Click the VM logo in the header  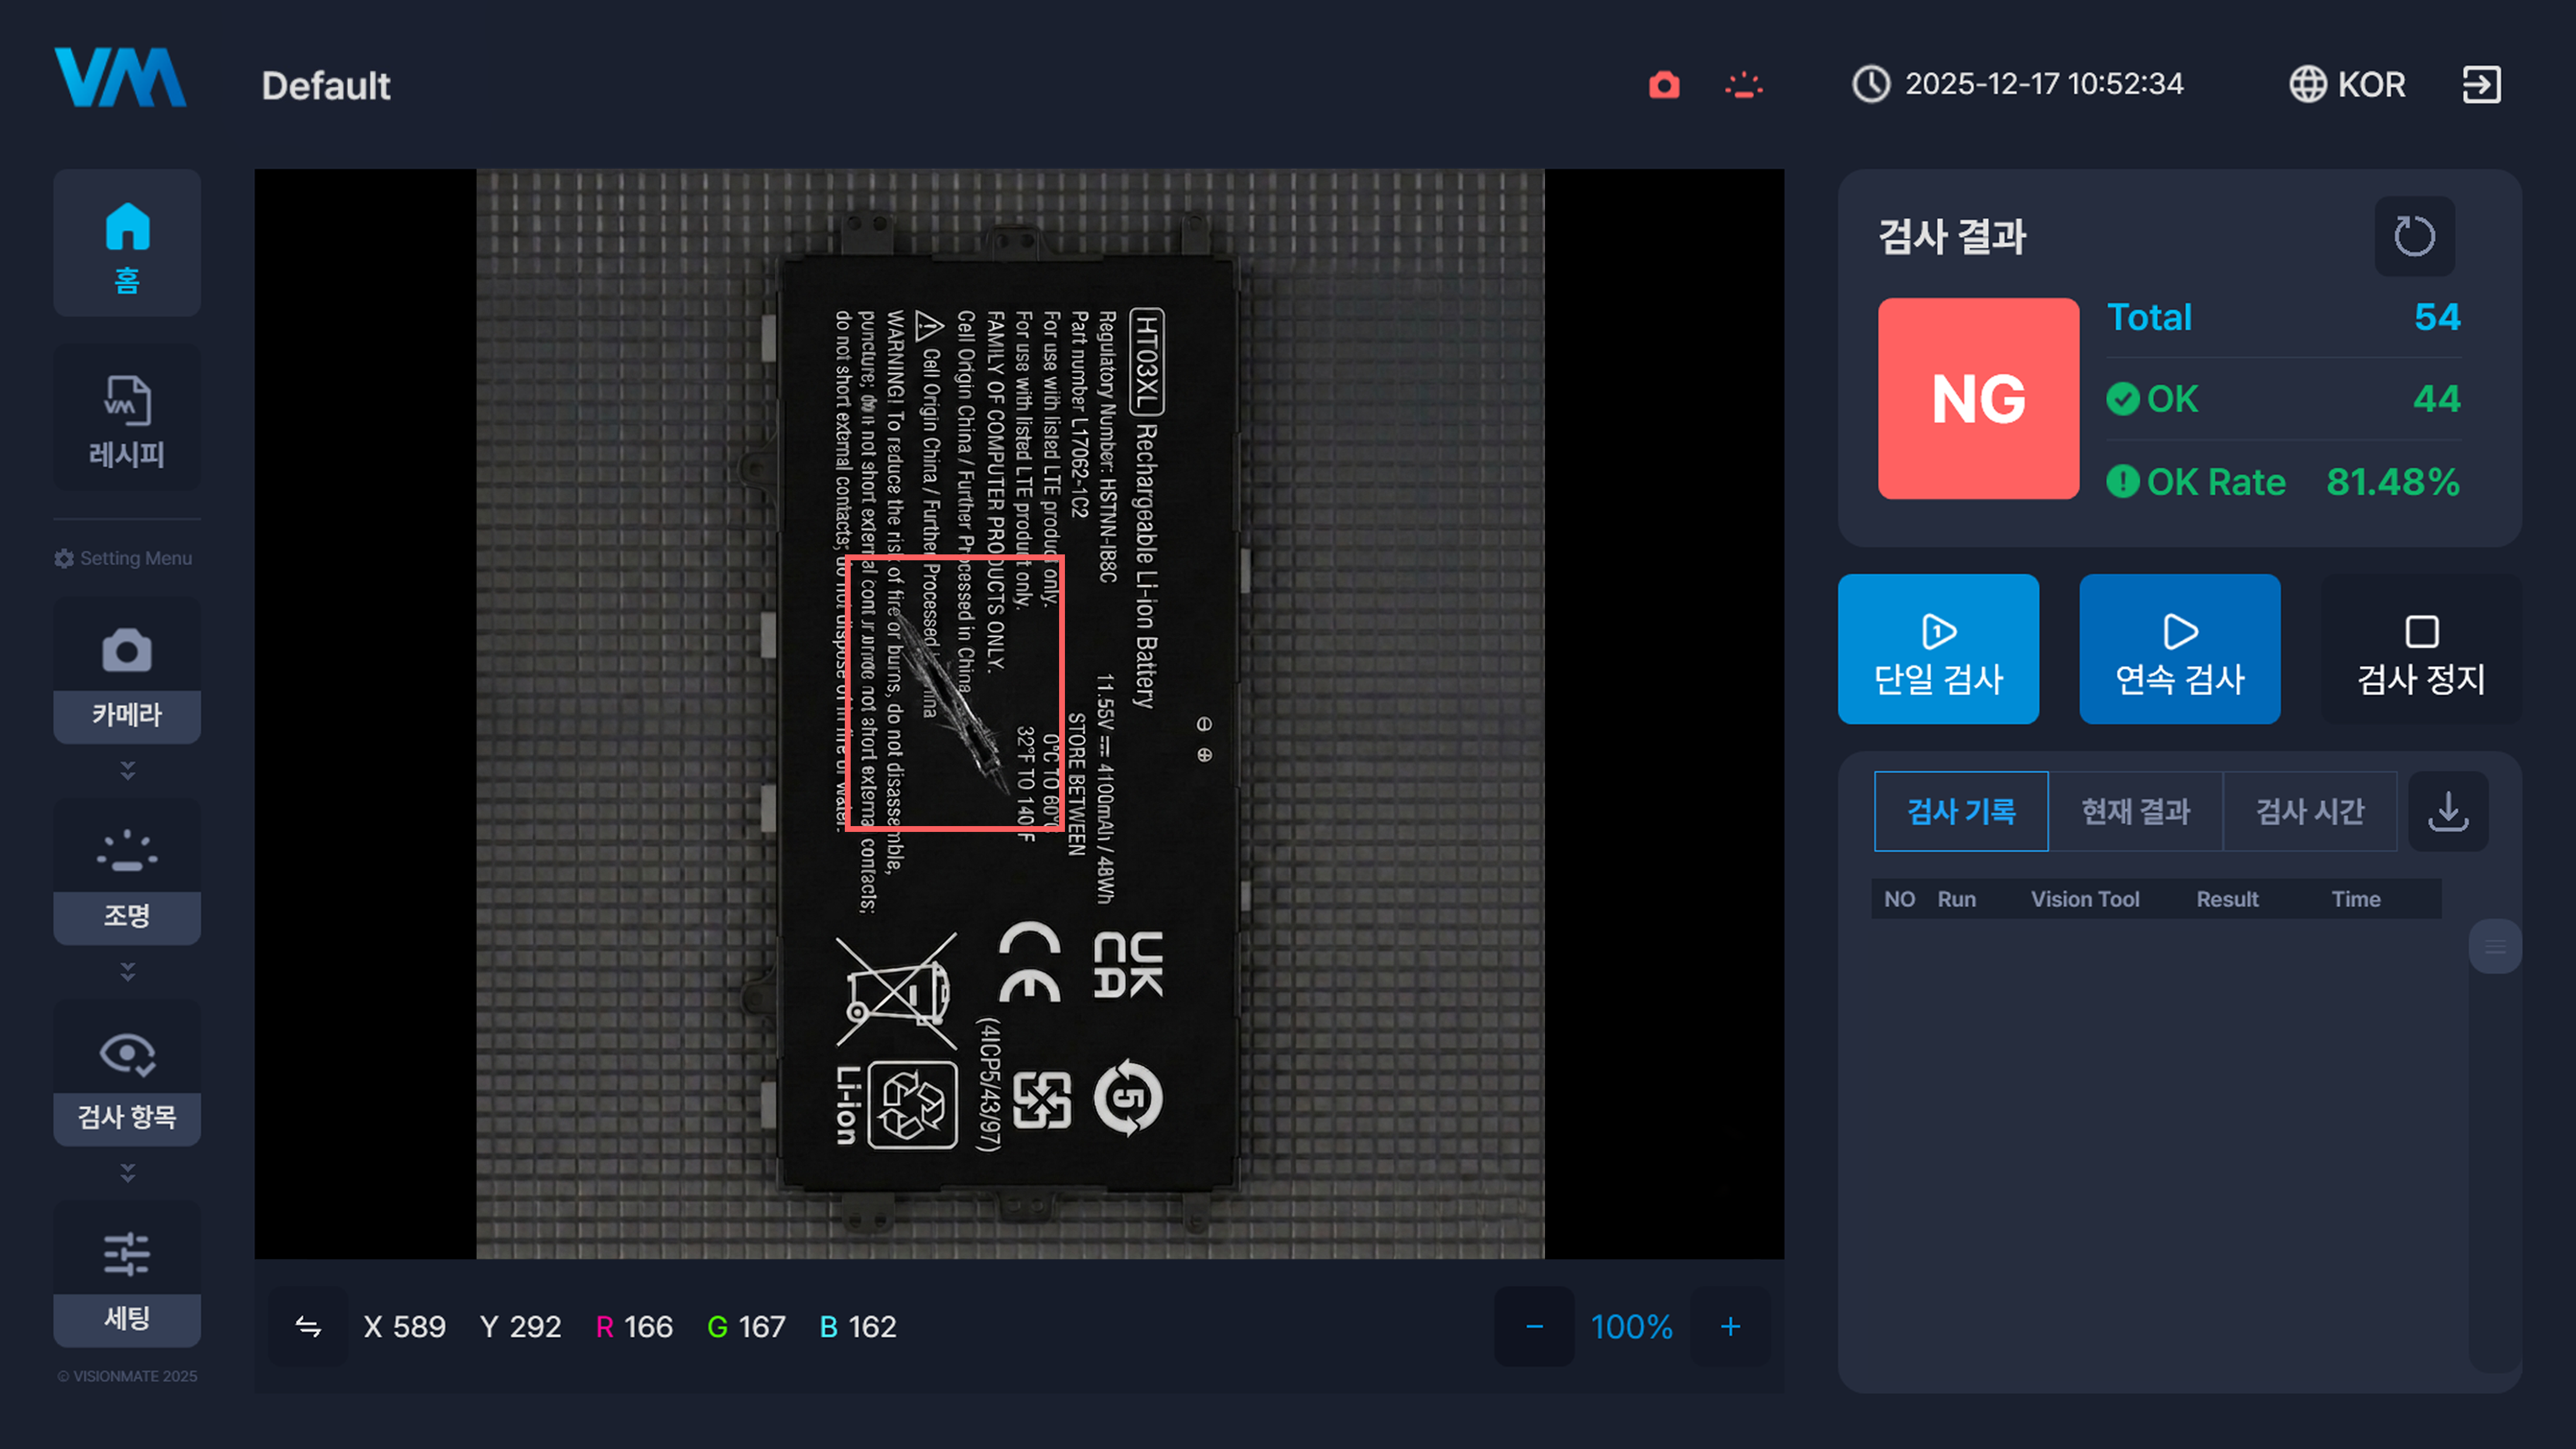[120, 77]
